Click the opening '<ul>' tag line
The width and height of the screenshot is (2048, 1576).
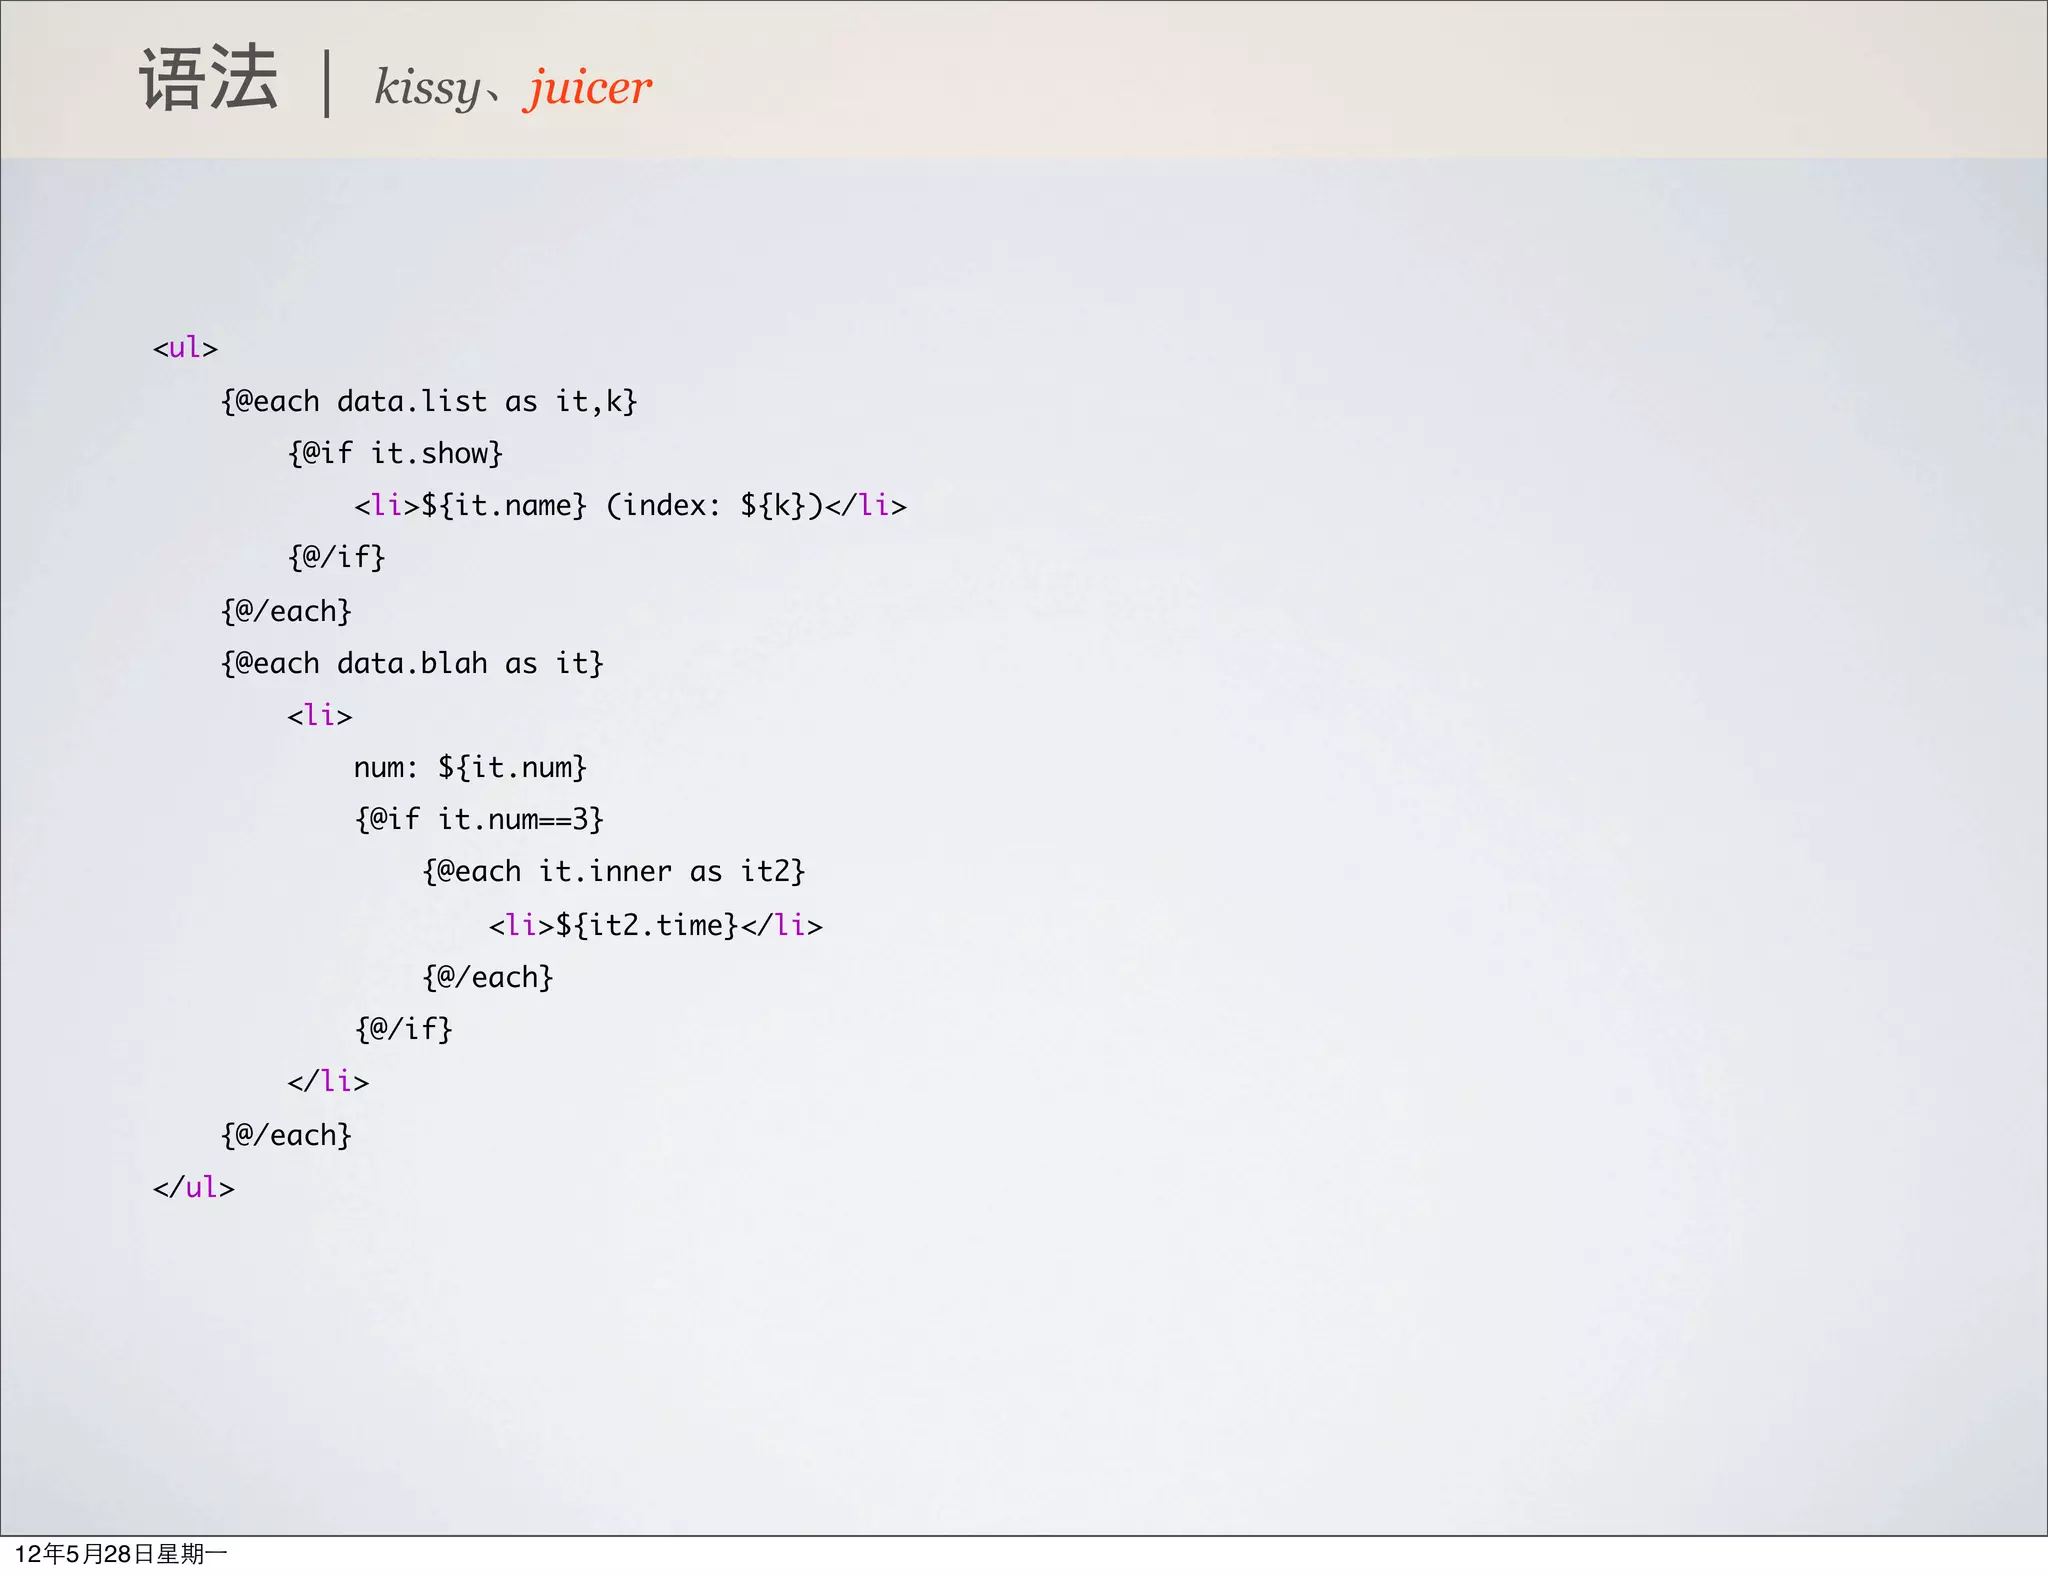[185, 348]
